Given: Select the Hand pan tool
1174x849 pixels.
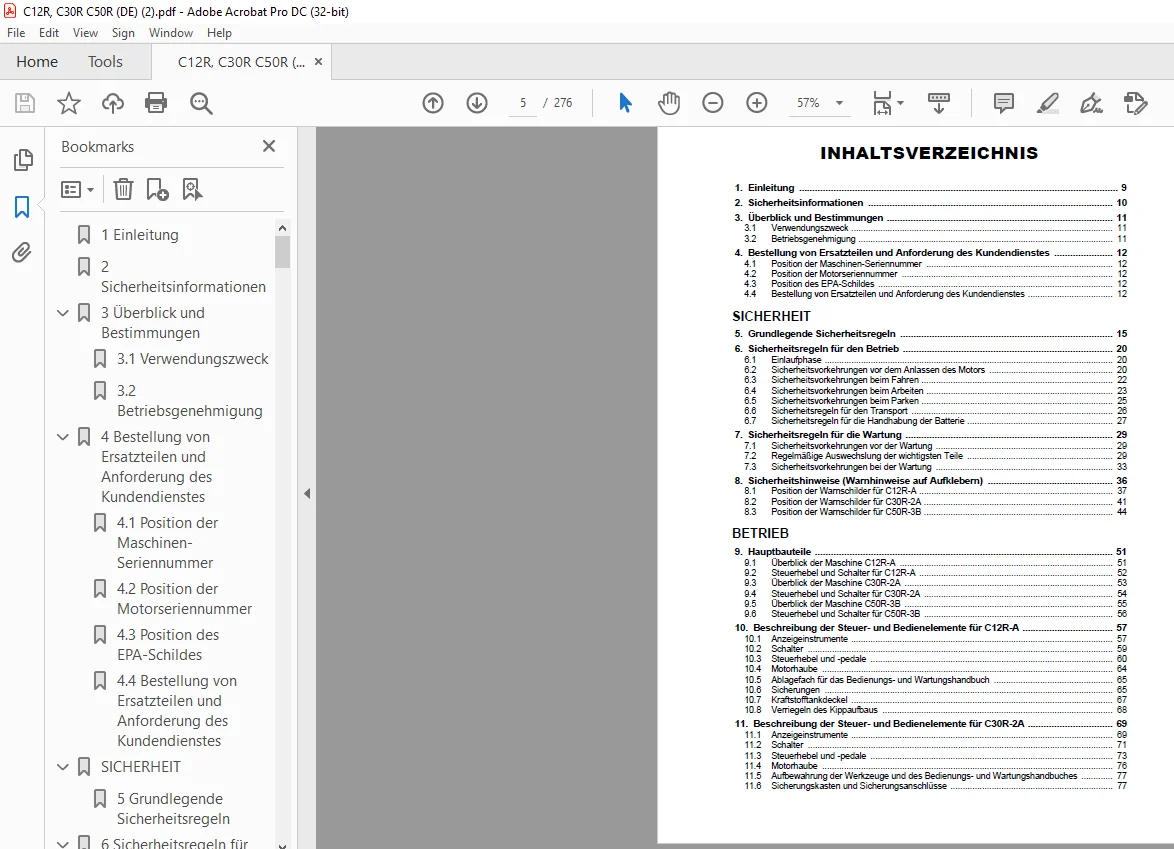Looking at the screenshot, I should point(669,103).
